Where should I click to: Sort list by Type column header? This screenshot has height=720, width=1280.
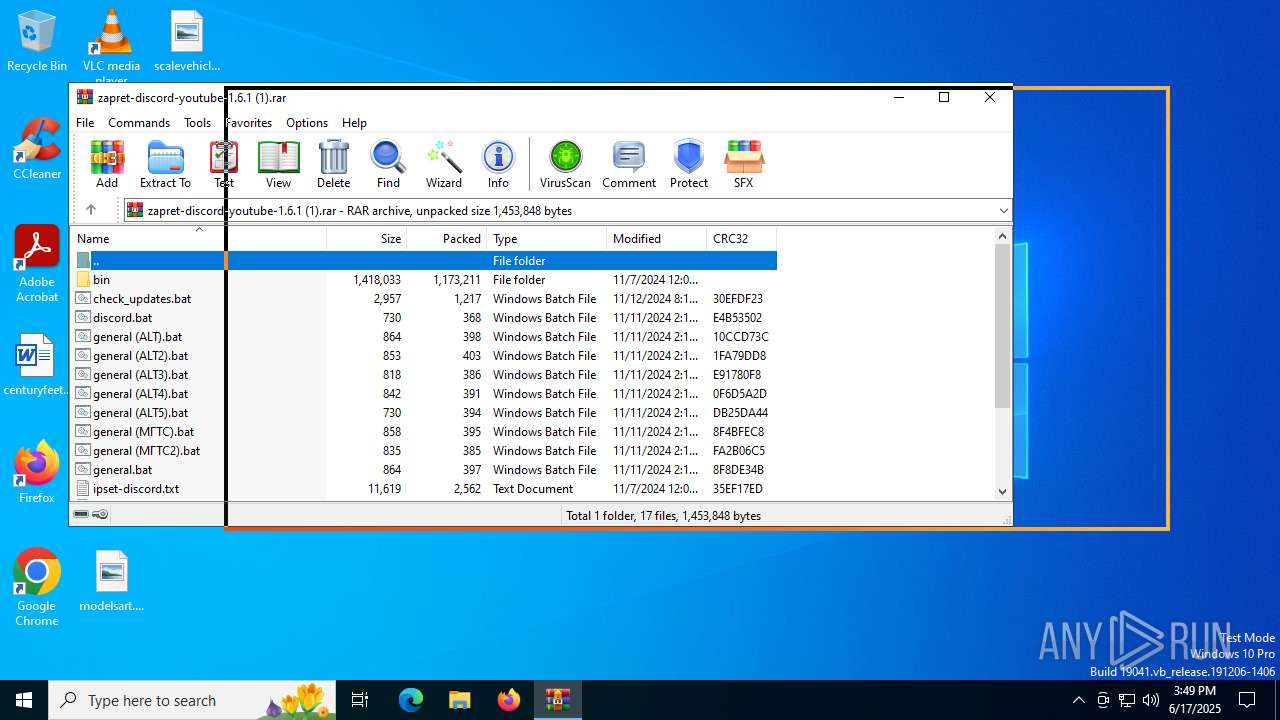(547, 238)
